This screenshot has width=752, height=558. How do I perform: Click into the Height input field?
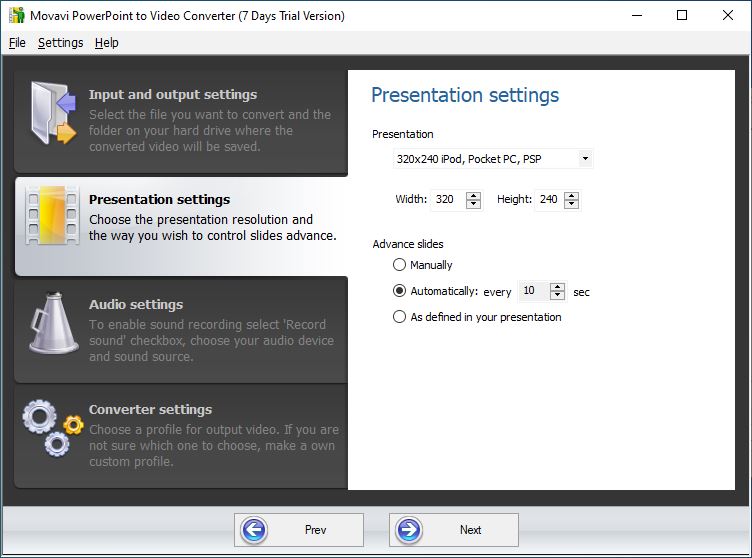550,200
